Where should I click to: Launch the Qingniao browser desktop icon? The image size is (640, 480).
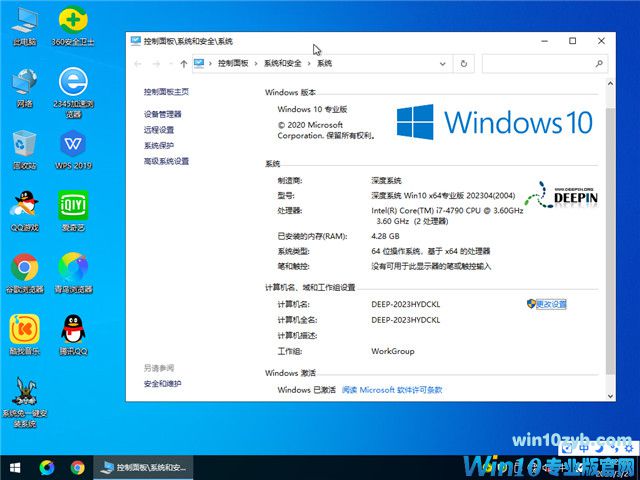73,273
